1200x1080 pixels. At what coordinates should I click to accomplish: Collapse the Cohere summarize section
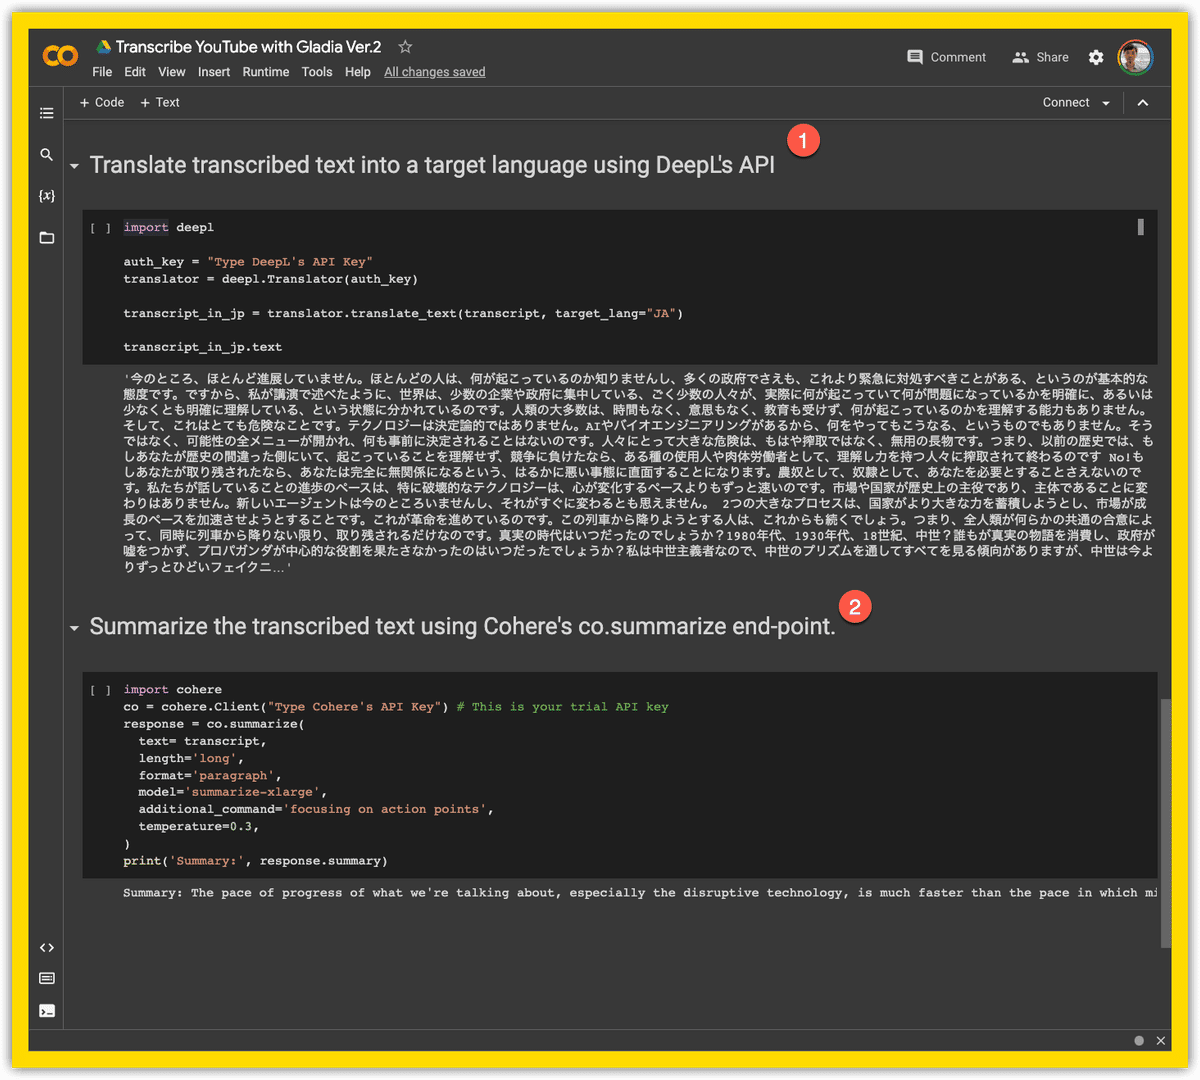tap(75, 628)
